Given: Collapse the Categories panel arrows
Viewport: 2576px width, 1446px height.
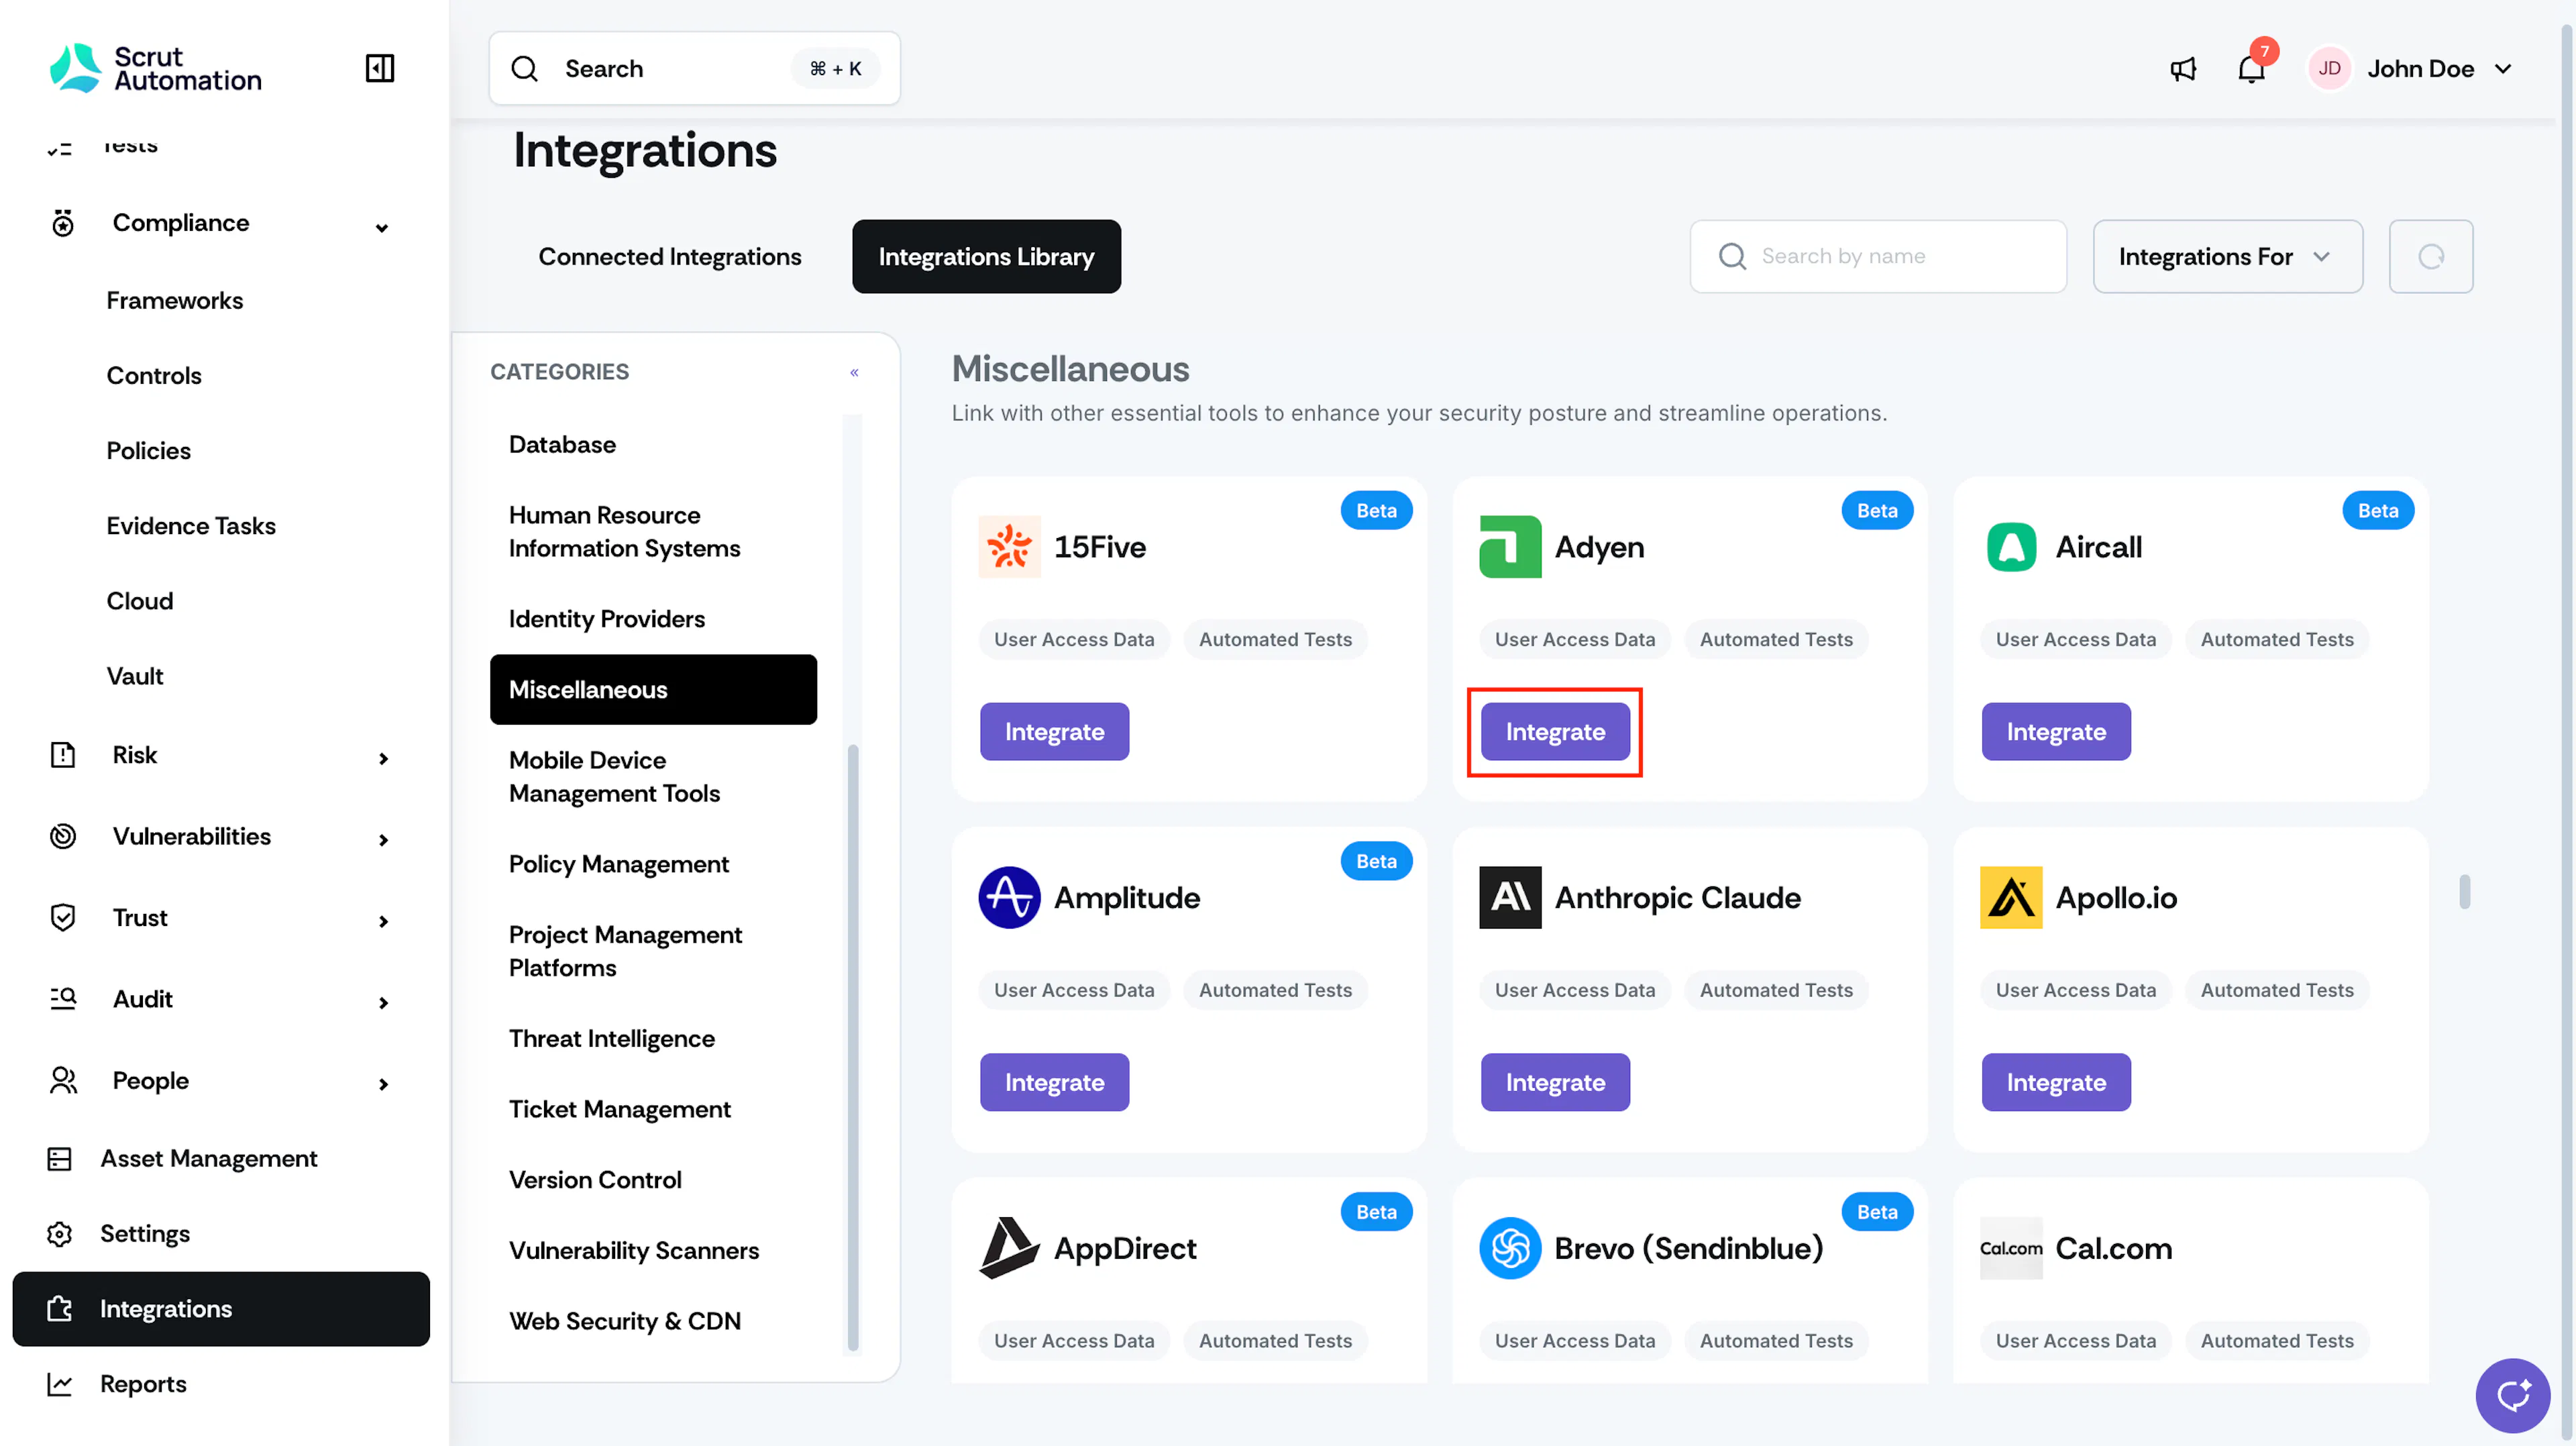Looking at the screenshot, I should (x=854, y=372).
